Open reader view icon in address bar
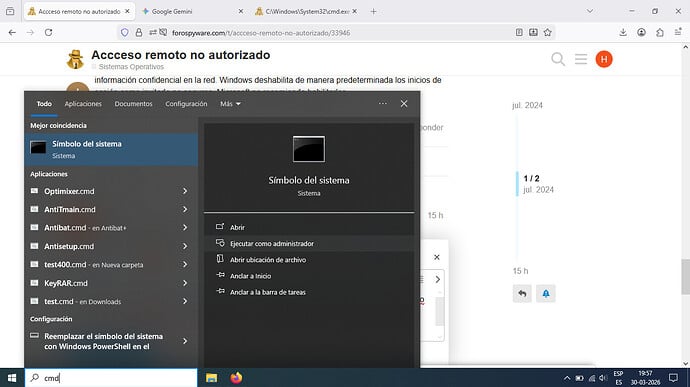 [519, 32]
